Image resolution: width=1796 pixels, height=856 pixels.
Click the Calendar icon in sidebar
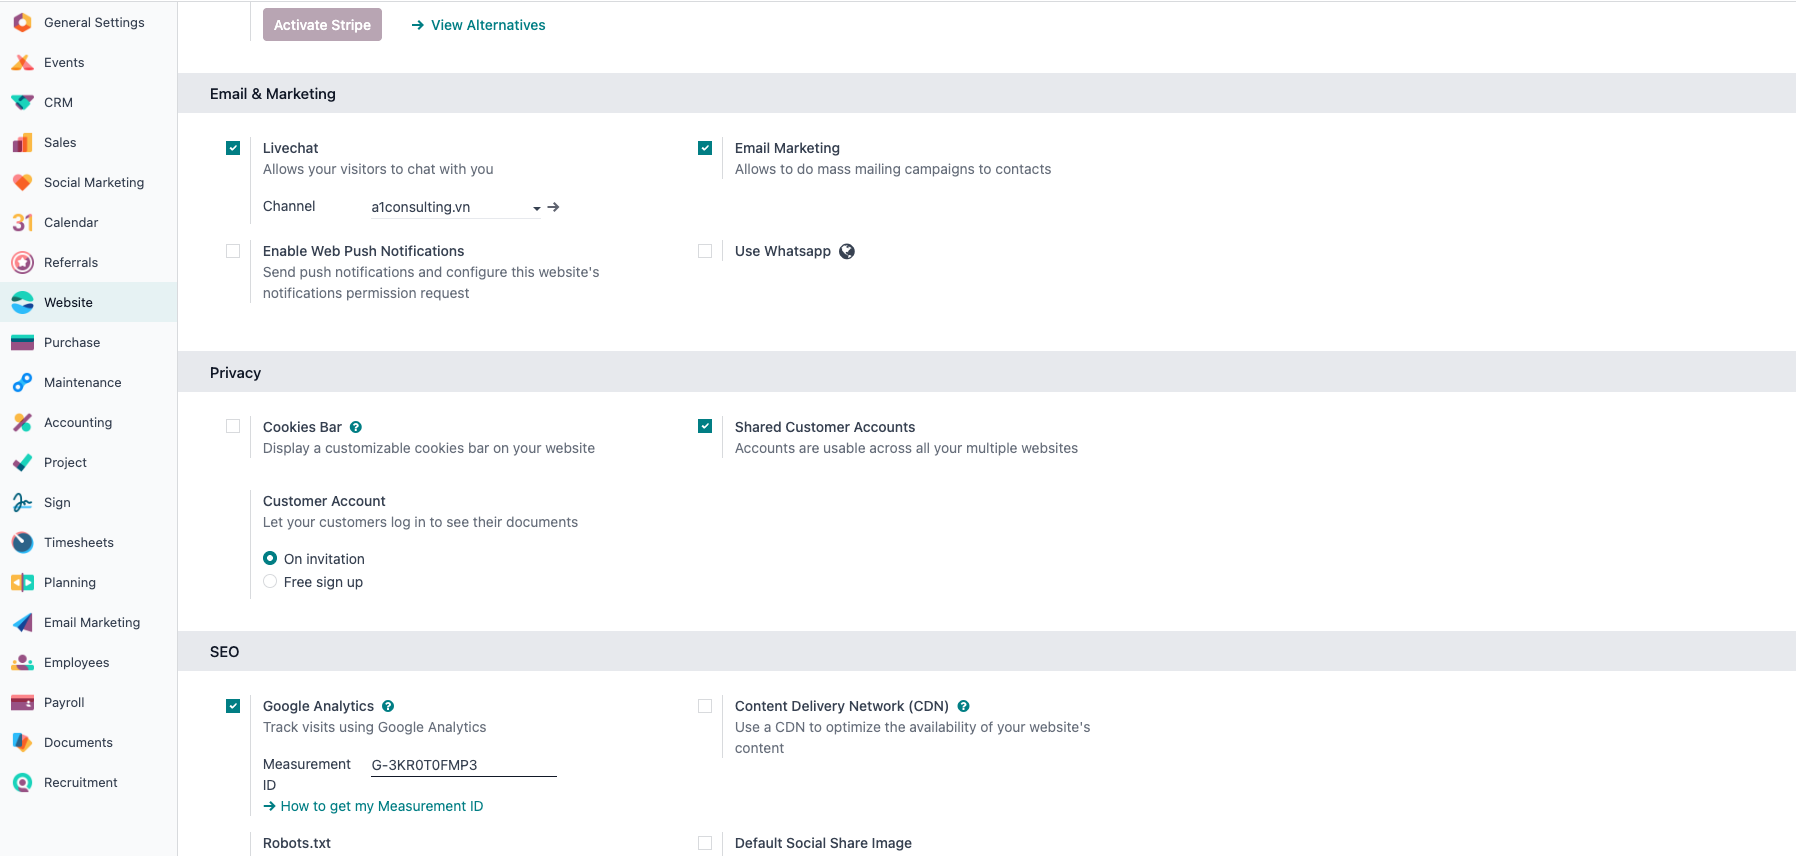22,222
